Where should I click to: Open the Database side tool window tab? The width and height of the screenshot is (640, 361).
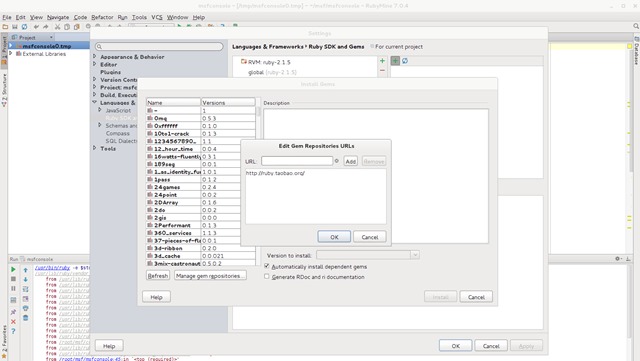tap(636, 50)
